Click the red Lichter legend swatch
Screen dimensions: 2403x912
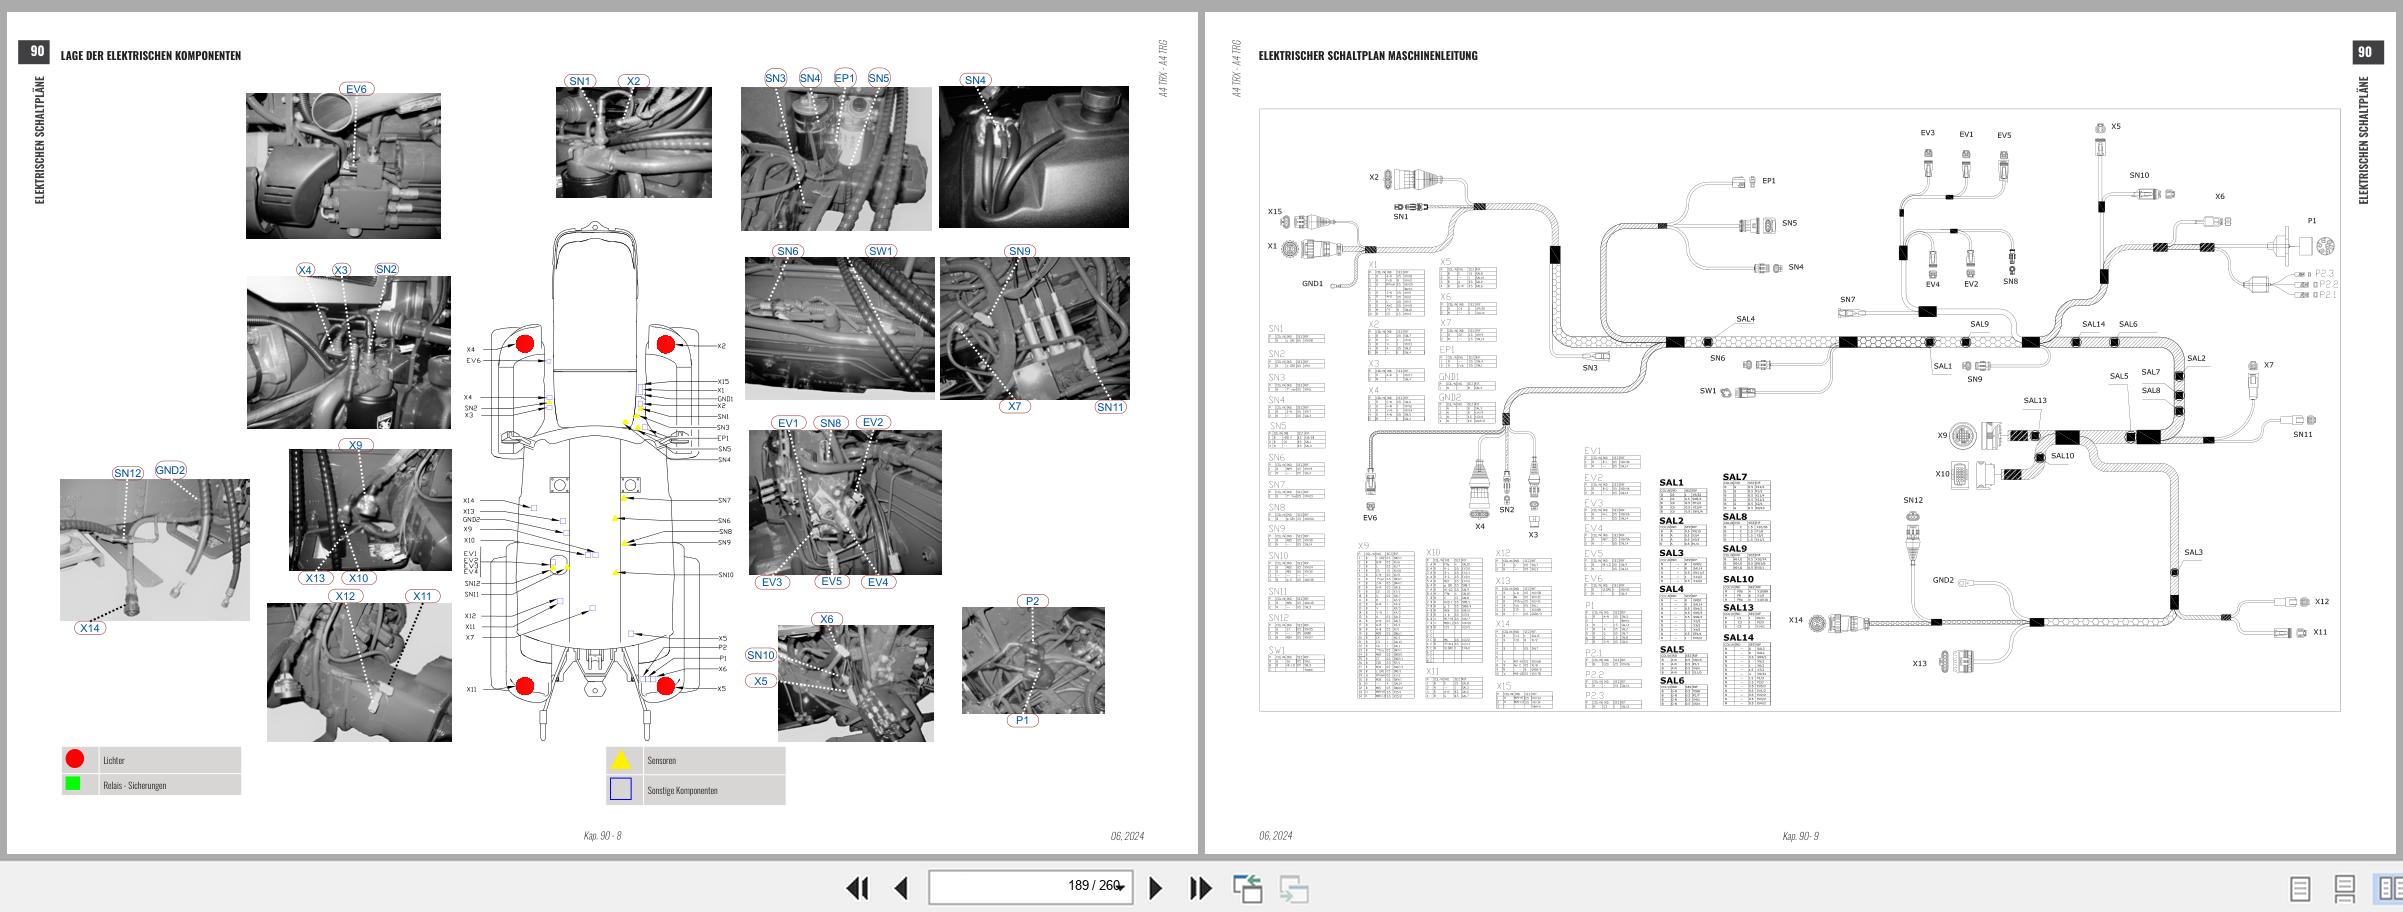tap(74, 759)
